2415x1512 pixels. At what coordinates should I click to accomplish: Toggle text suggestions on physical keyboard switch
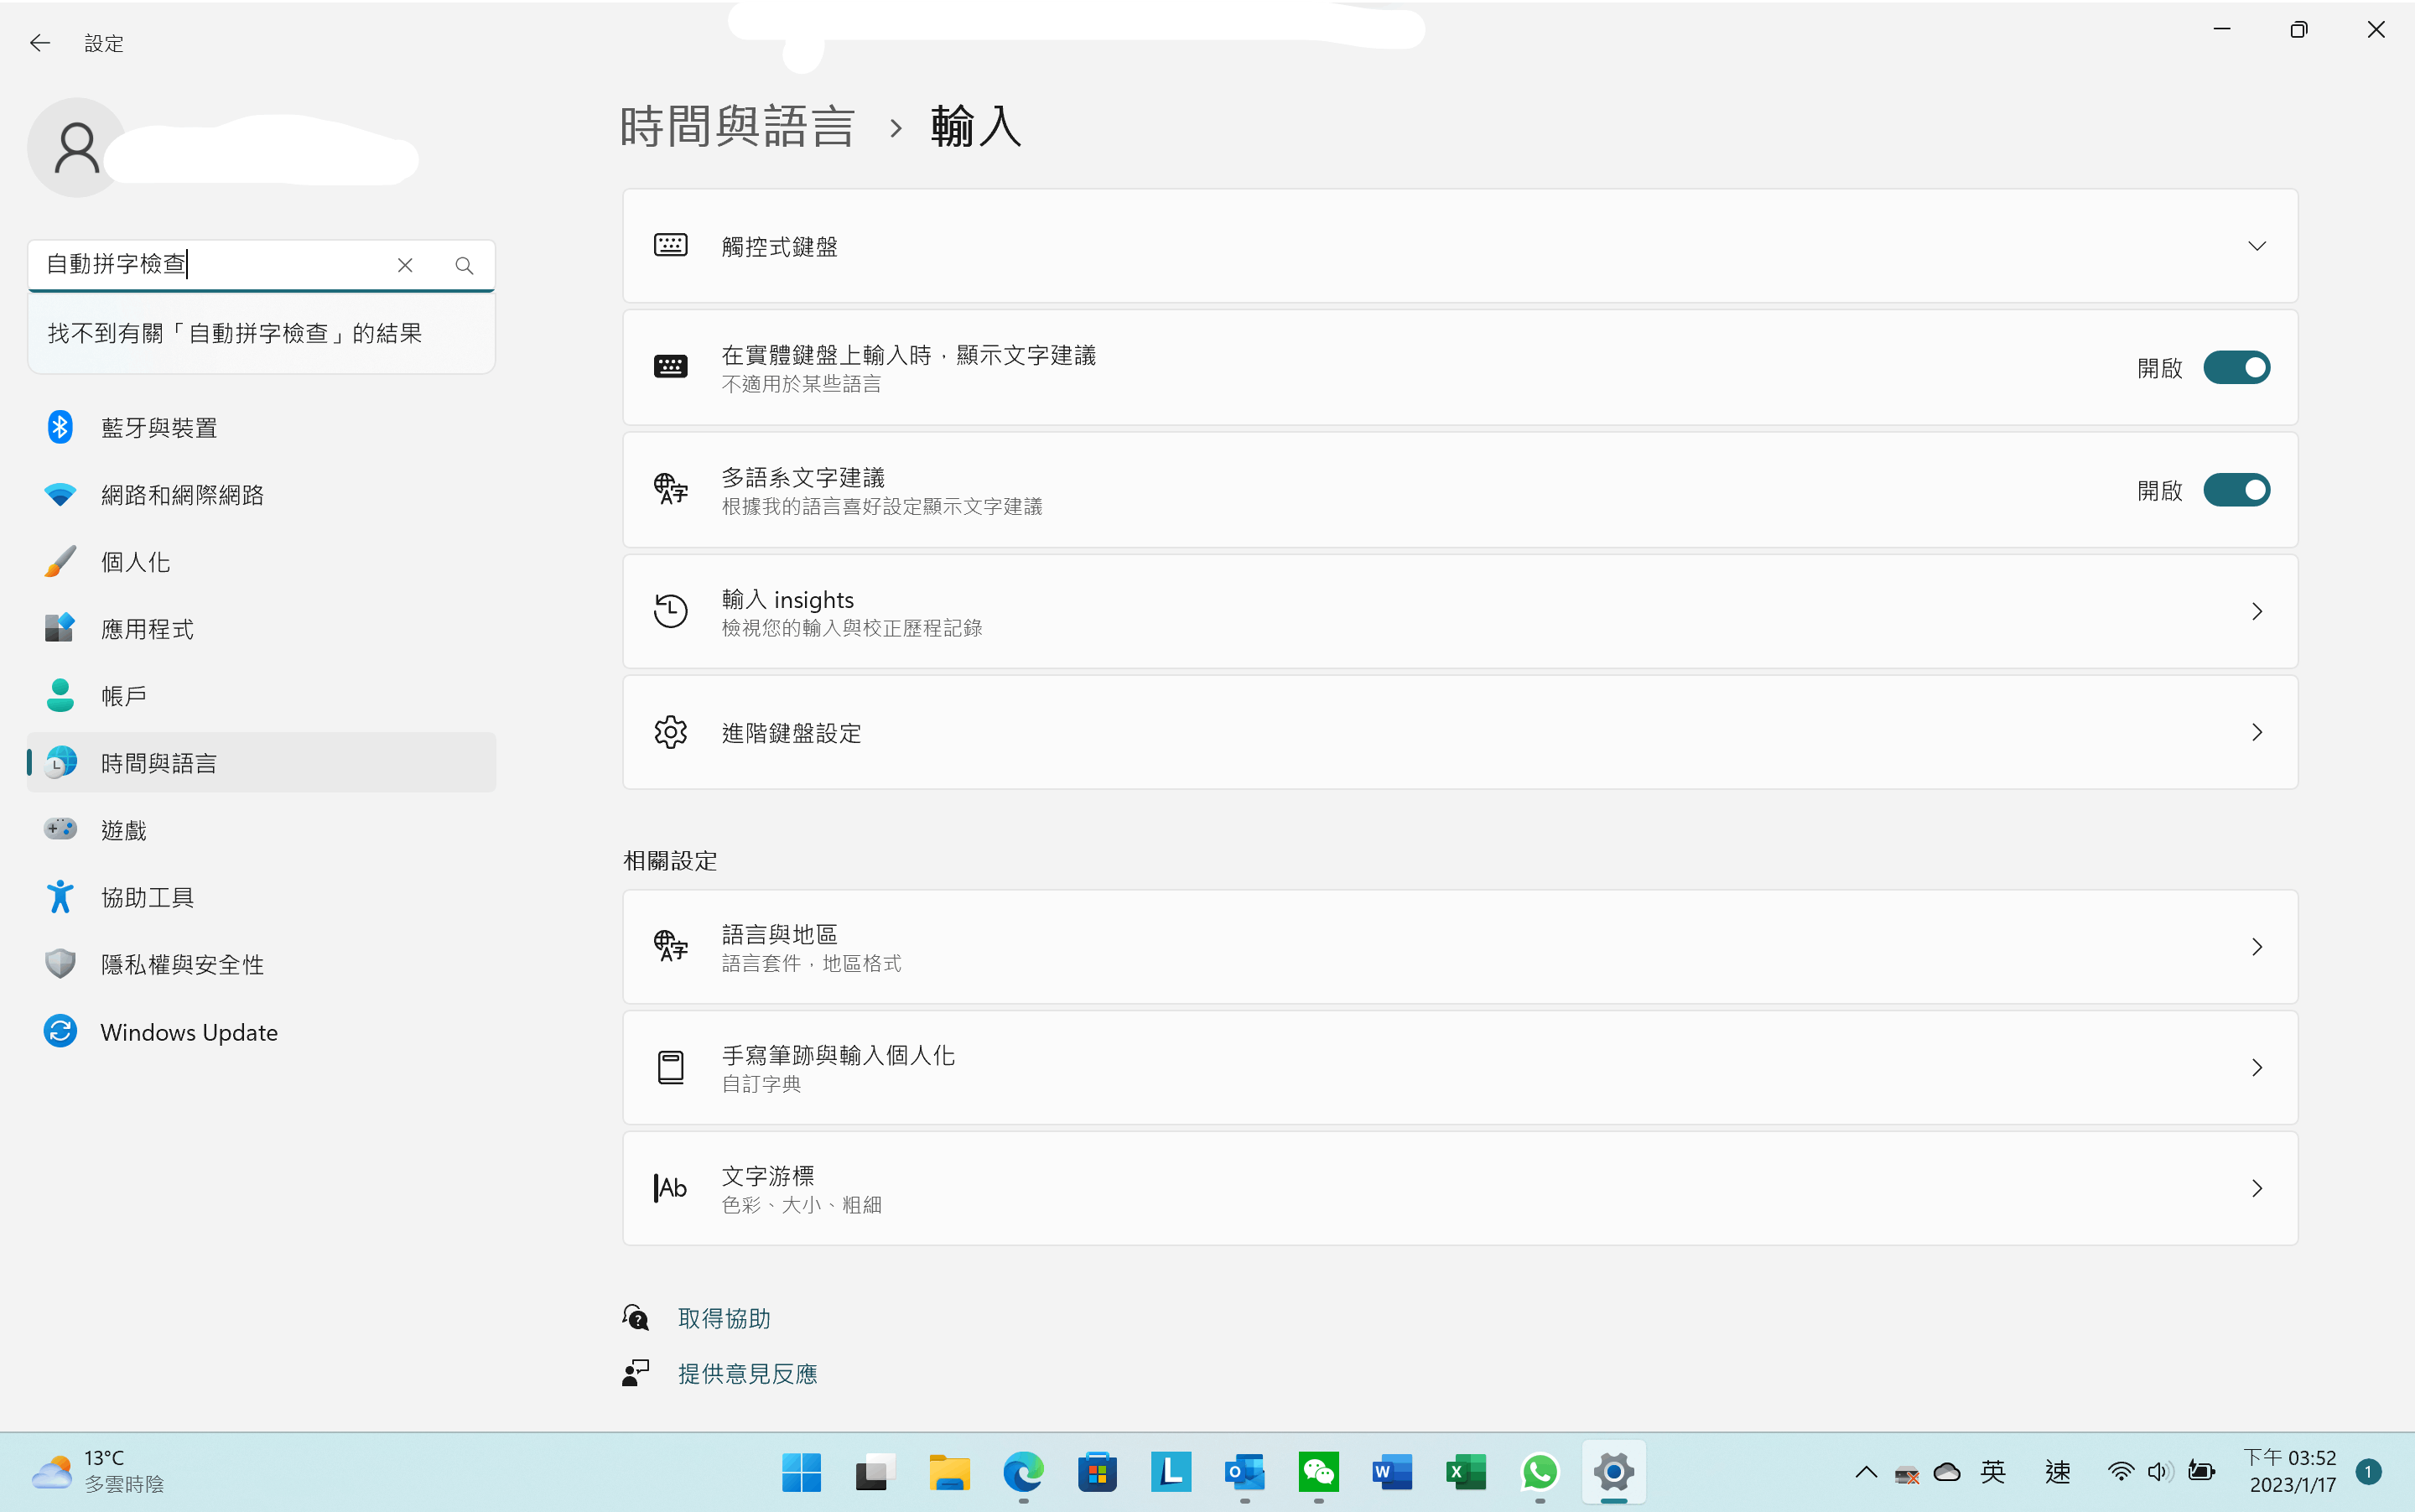(x=2236, y=368)
